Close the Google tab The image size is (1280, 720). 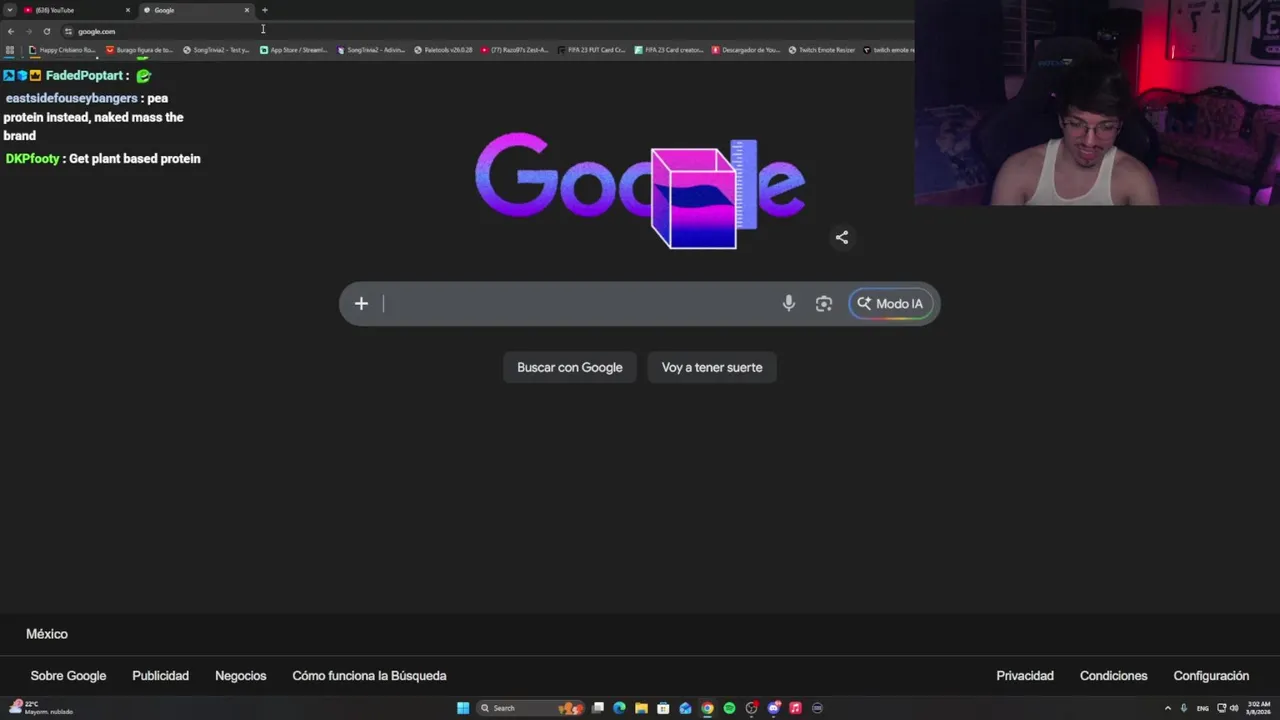point(247,10)
